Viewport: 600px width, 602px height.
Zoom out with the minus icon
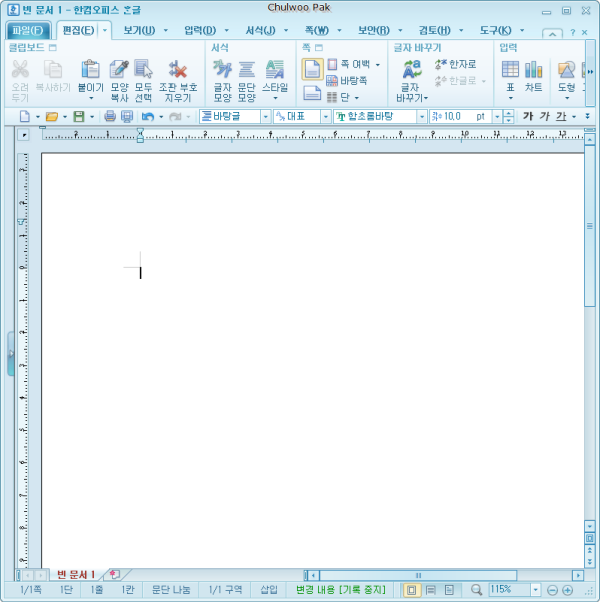pyautogui.click(x=552, y=590)
